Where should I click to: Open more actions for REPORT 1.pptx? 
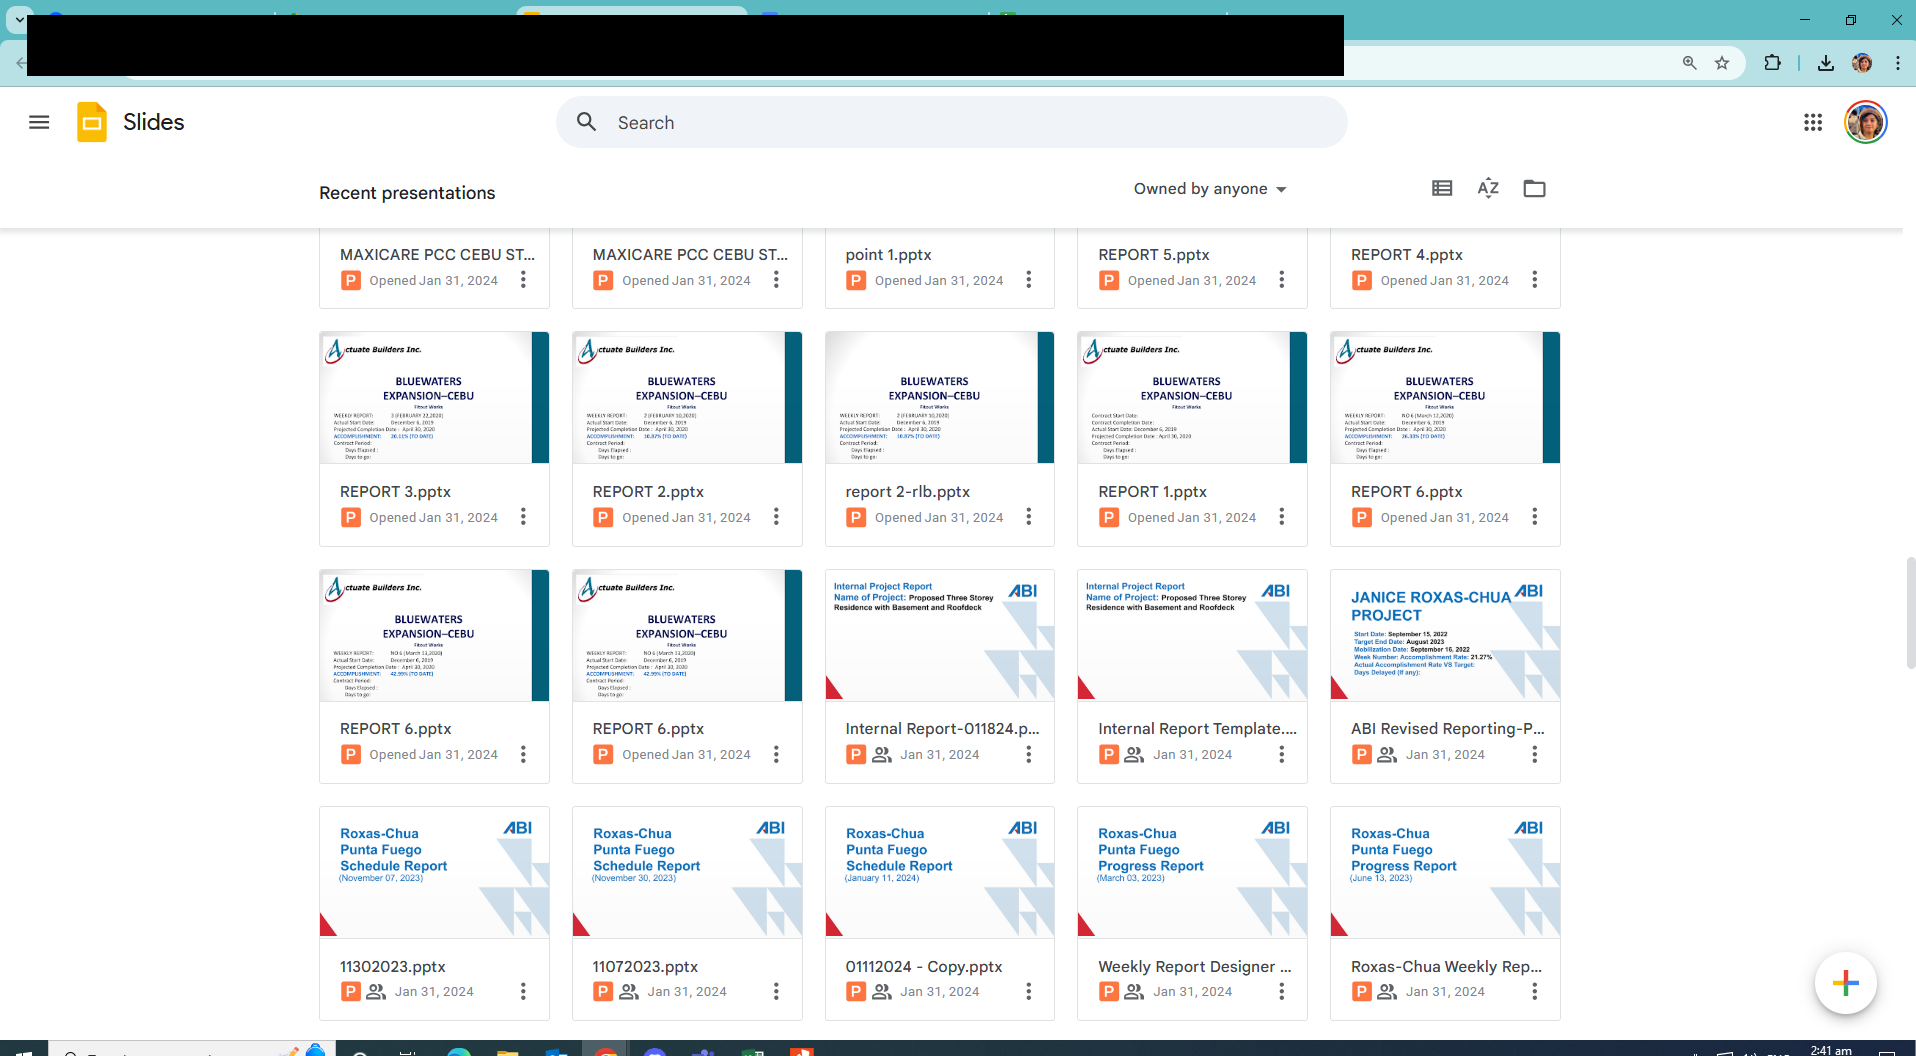click(1281, 517)
